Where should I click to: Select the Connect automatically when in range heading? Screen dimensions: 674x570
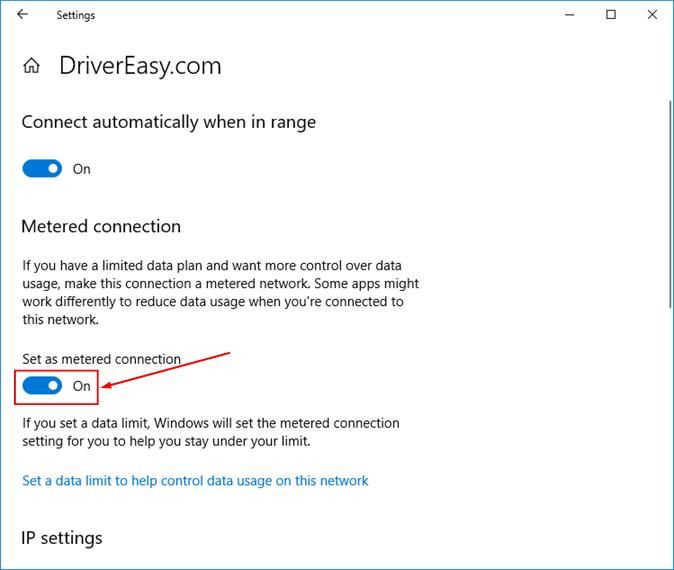coord(168,122)
